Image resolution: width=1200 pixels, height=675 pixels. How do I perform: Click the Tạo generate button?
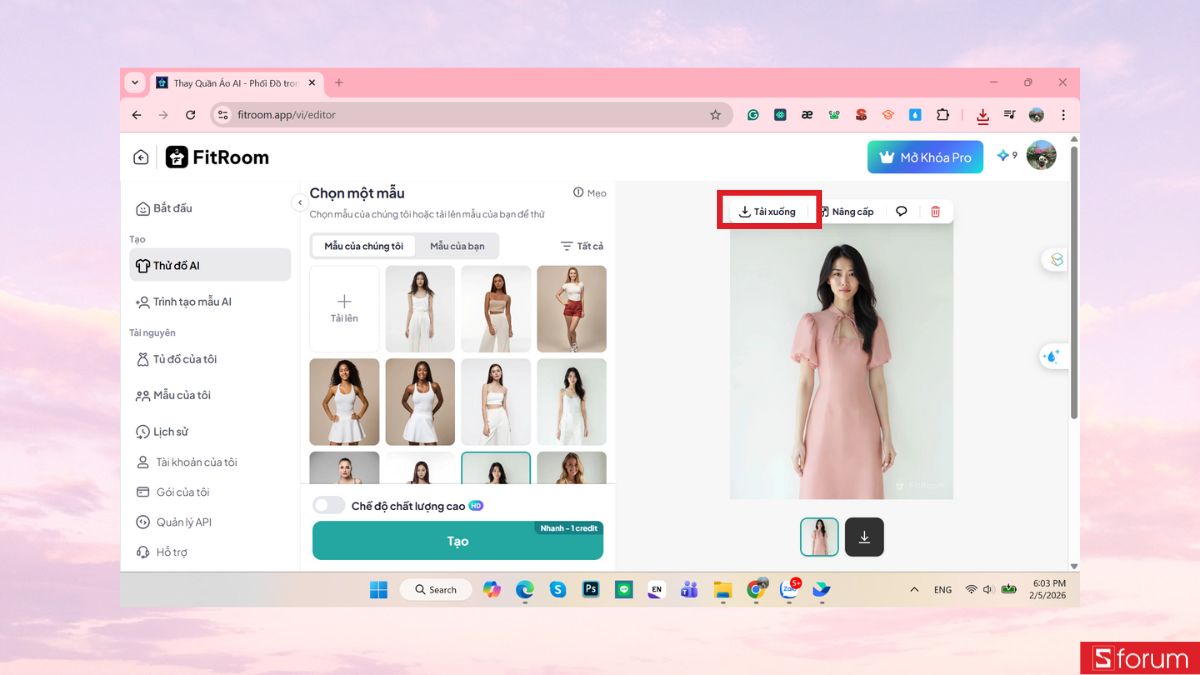point(458,541)
